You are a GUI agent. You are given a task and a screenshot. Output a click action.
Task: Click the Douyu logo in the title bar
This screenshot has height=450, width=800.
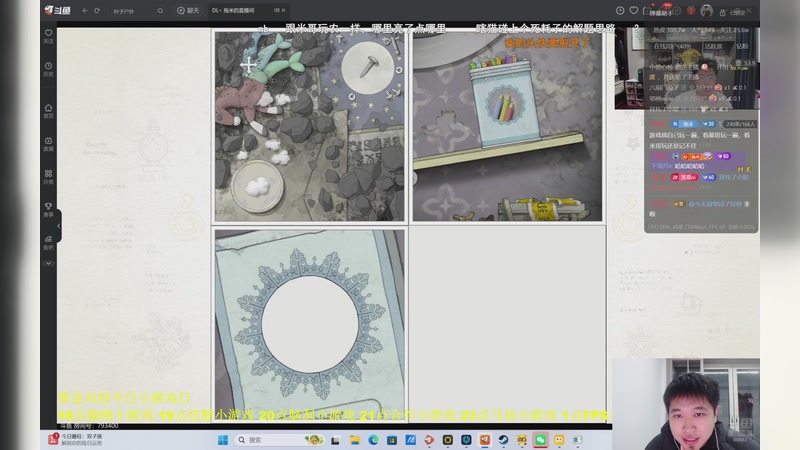pos(58,10)
